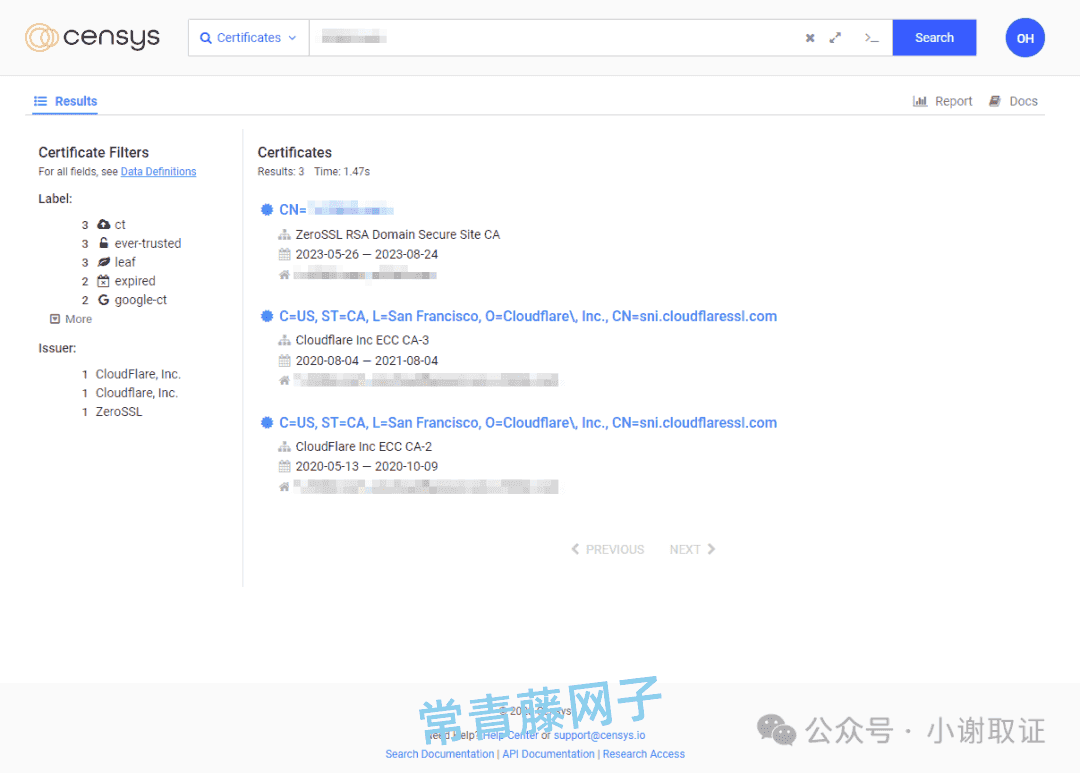The height and width of the screenshot is (773, 1080).
Task: Expand the search box using the arrows icon
Action: point(835,38)
